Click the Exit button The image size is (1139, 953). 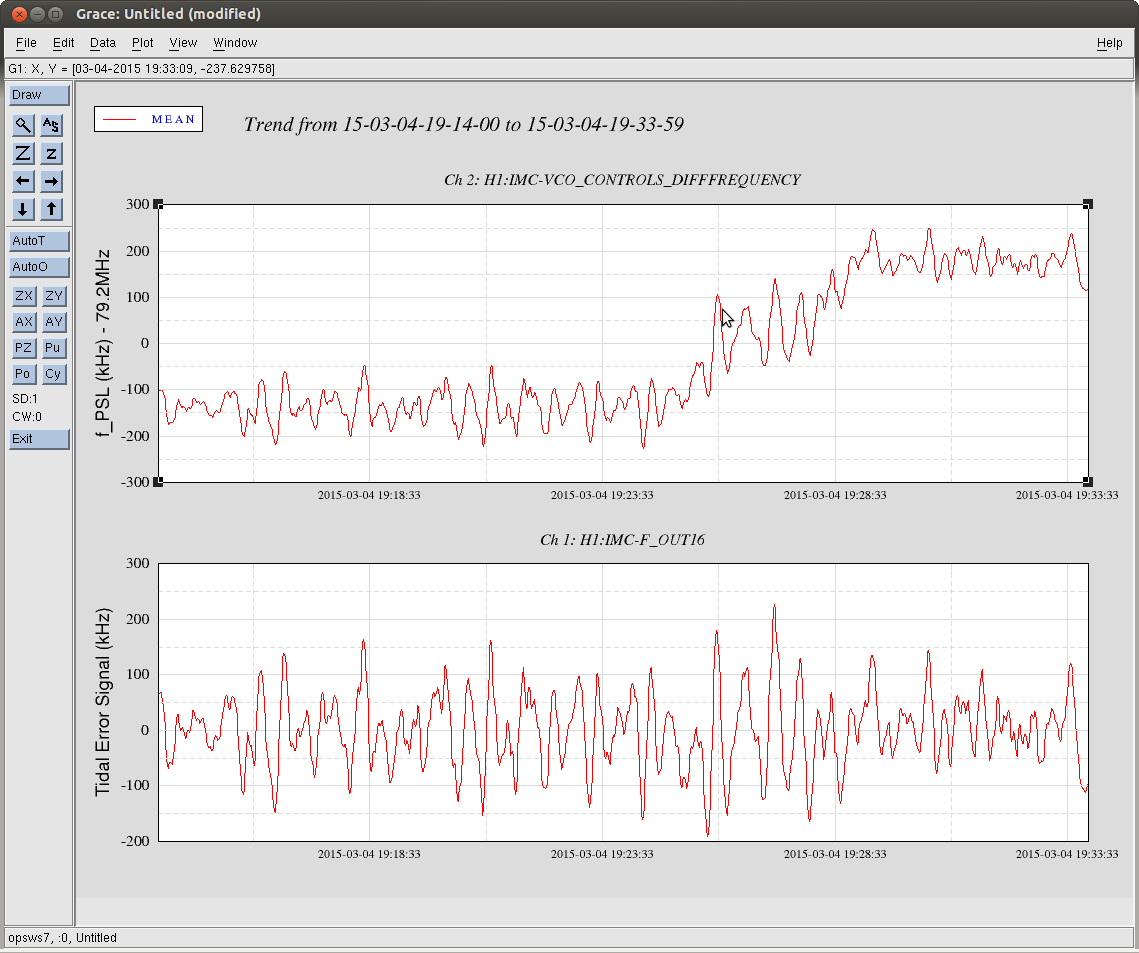click(x=39, y=439)
